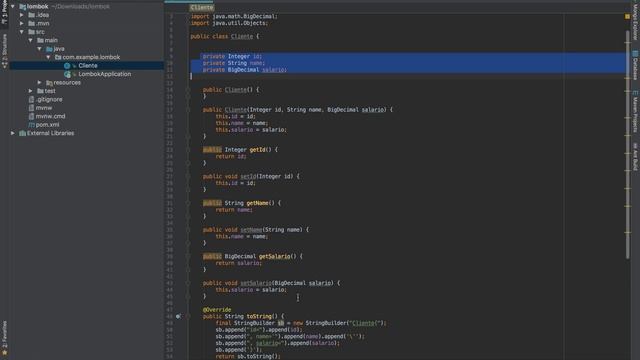Click the editor vertical scrollbar thumb

click(x=628, y=144)
